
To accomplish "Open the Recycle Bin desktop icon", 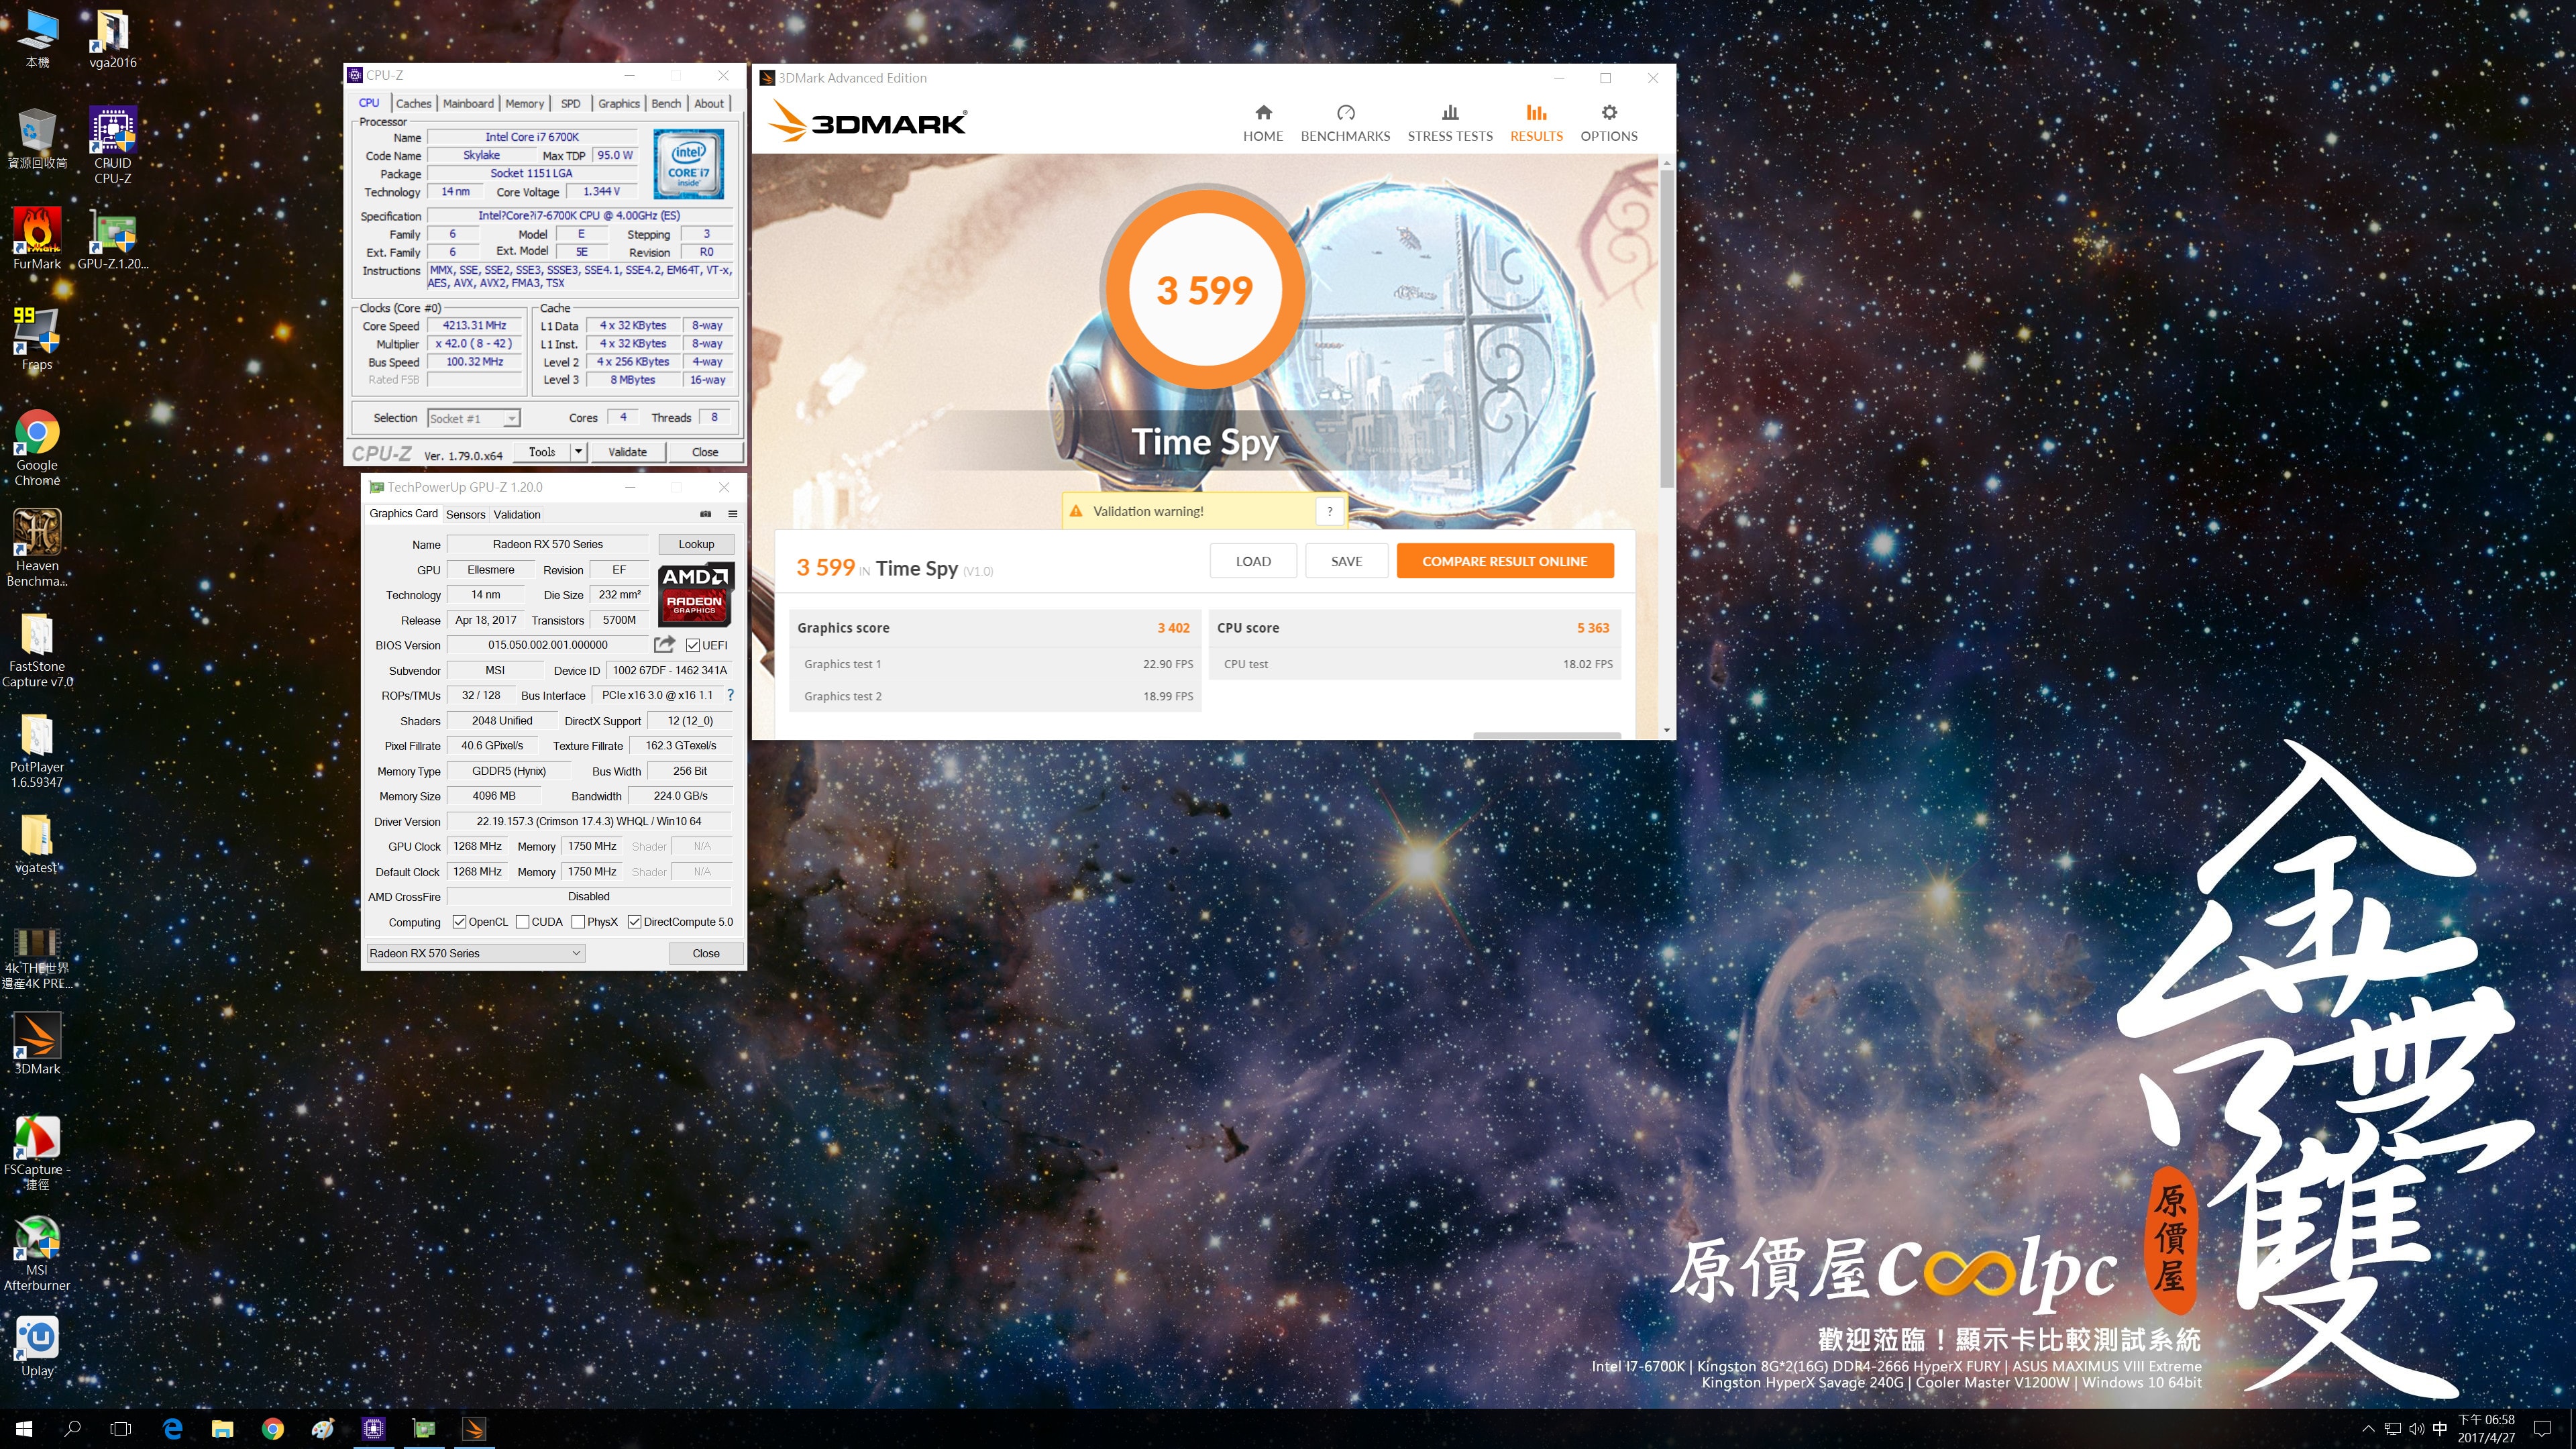I will tap(37, 138).
